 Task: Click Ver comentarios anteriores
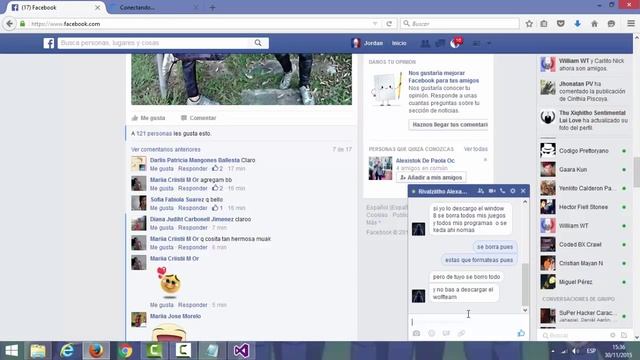click(166, 149)
